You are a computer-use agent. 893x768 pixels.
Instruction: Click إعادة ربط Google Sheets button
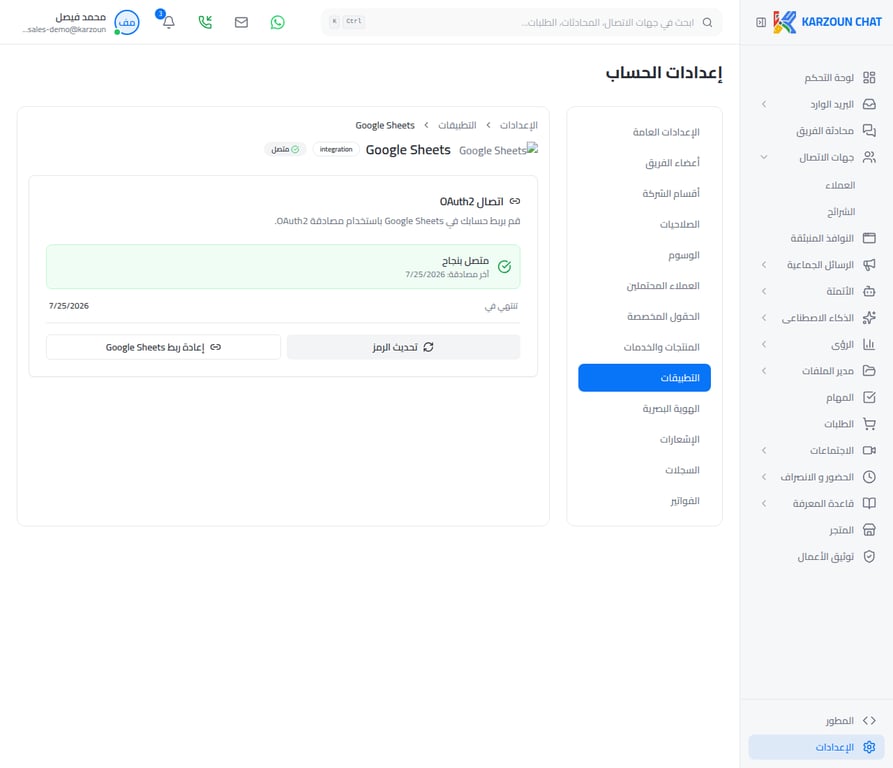pyautogui.click(x=163, y=347)
